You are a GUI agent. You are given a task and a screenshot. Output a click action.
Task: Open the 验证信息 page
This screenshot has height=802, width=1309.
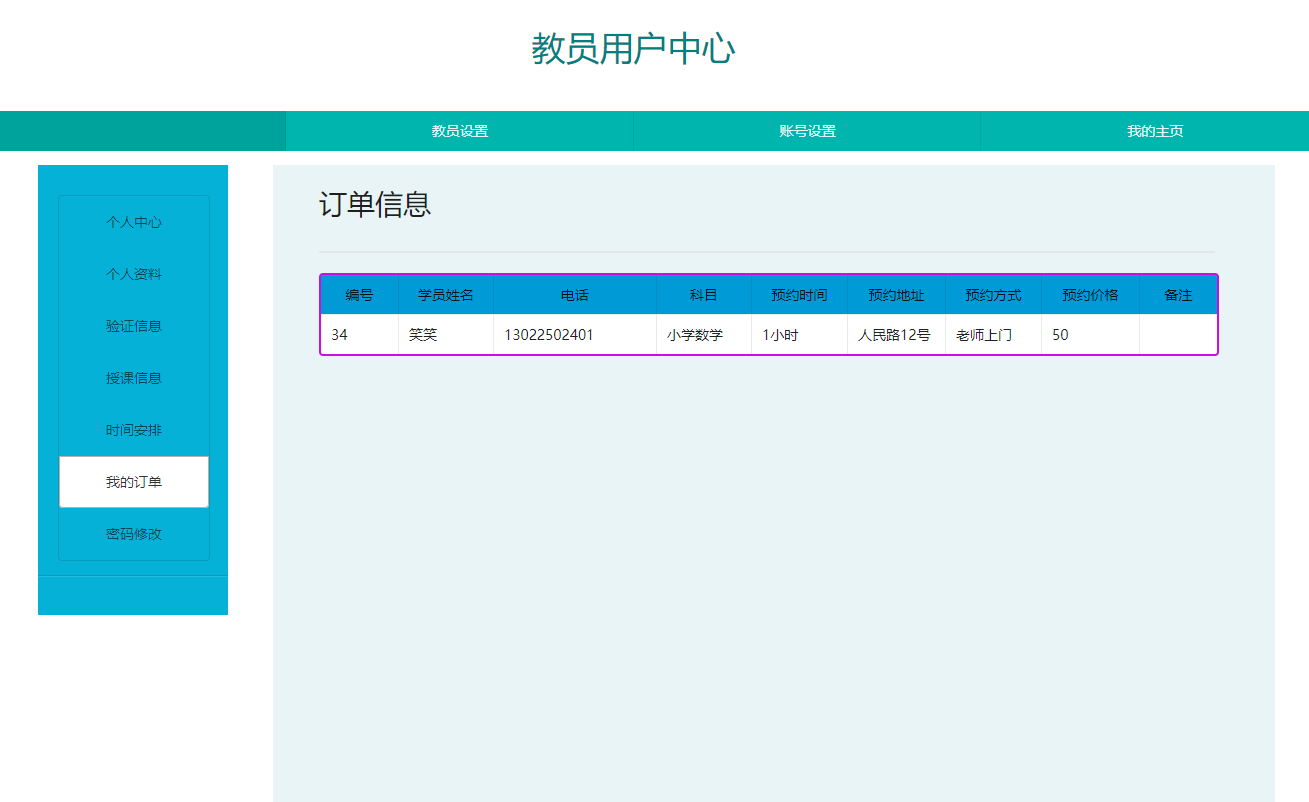[132, 326]
